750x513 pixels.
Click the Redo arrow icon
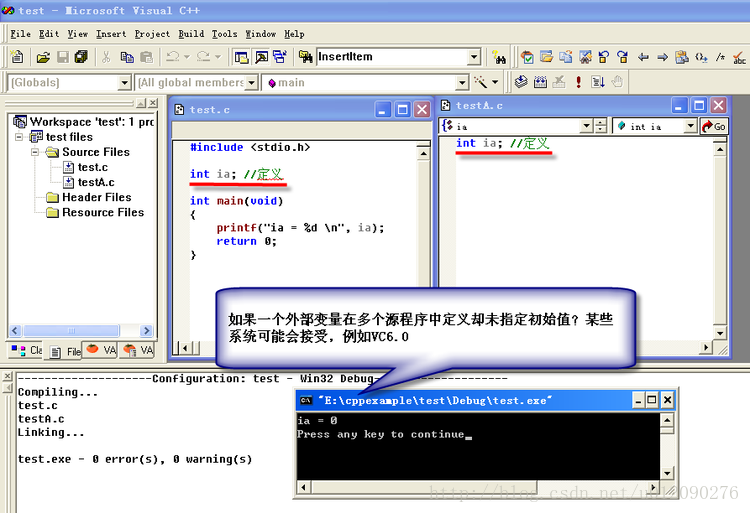coord(204,57)
